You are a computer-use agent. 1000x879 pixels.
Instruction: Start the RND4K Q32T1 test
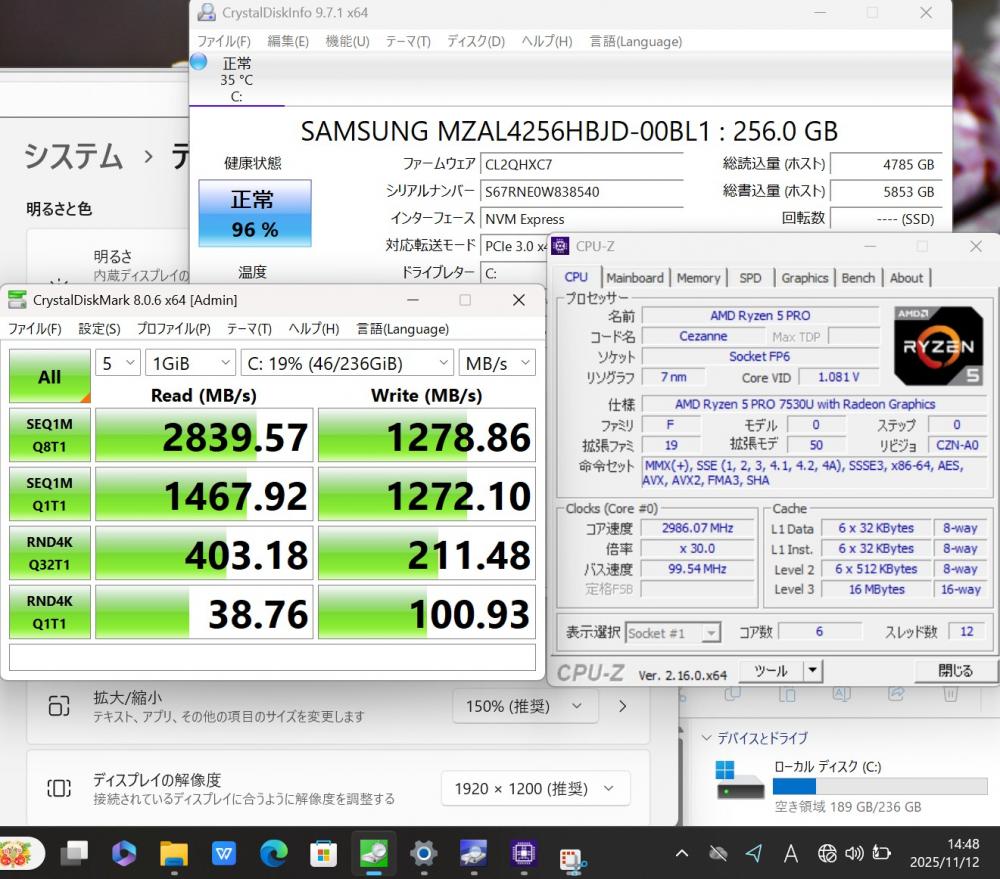50,553
